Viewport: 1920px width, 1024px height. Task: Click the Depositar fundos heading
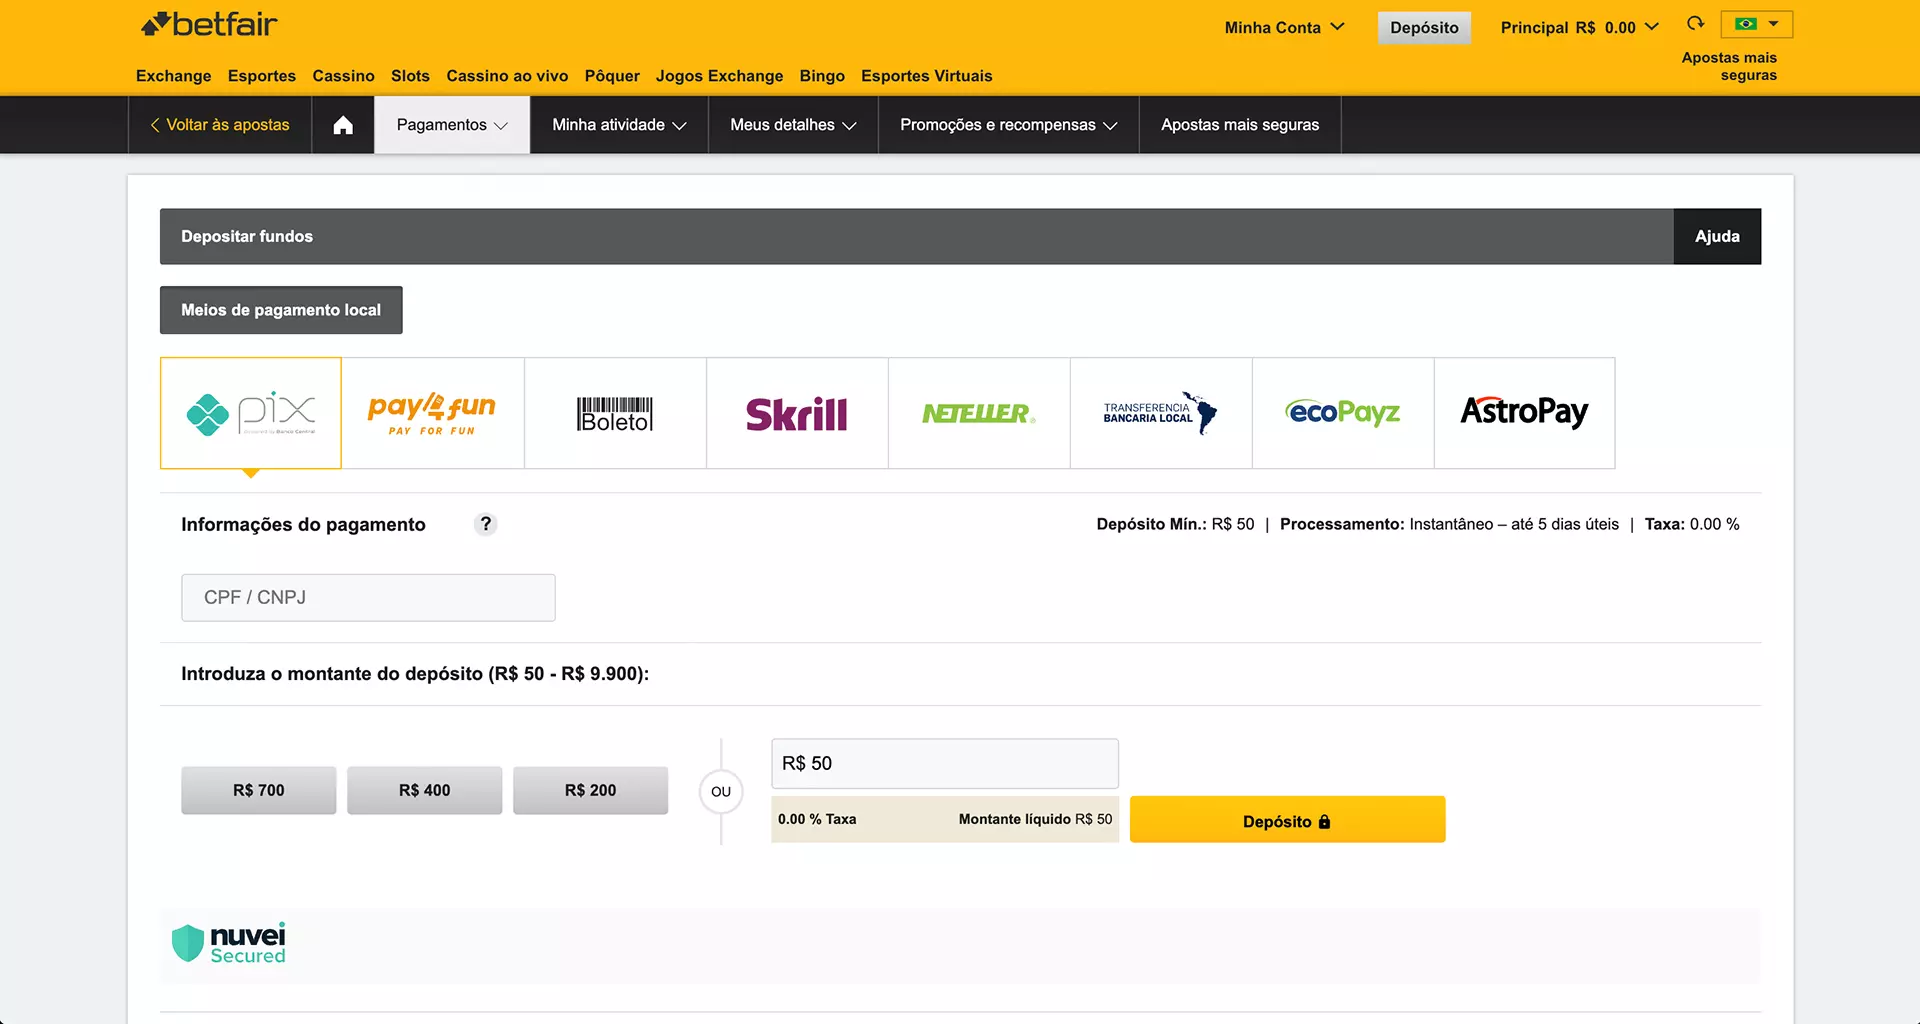pyautogui.click(x=247, y=236)
